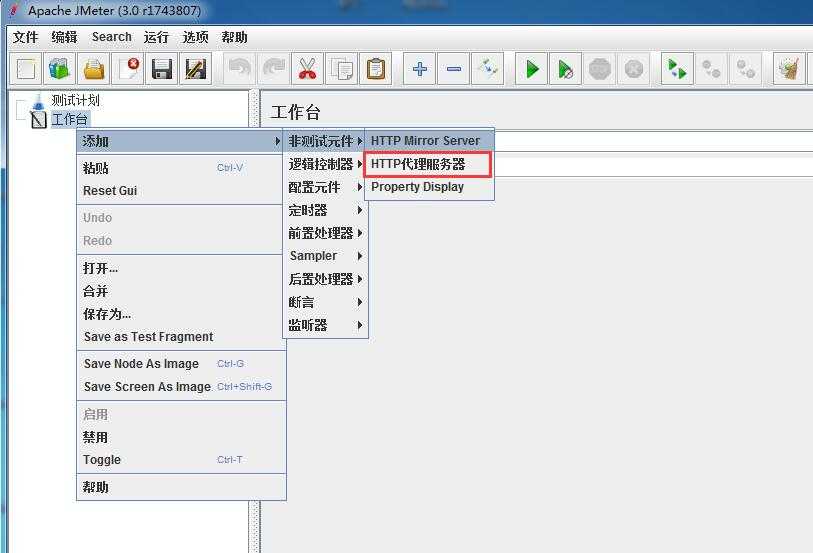Click Reset Gui in context menu
The height and width of the screenshot is (553, 813).
[x=181, y=191]
